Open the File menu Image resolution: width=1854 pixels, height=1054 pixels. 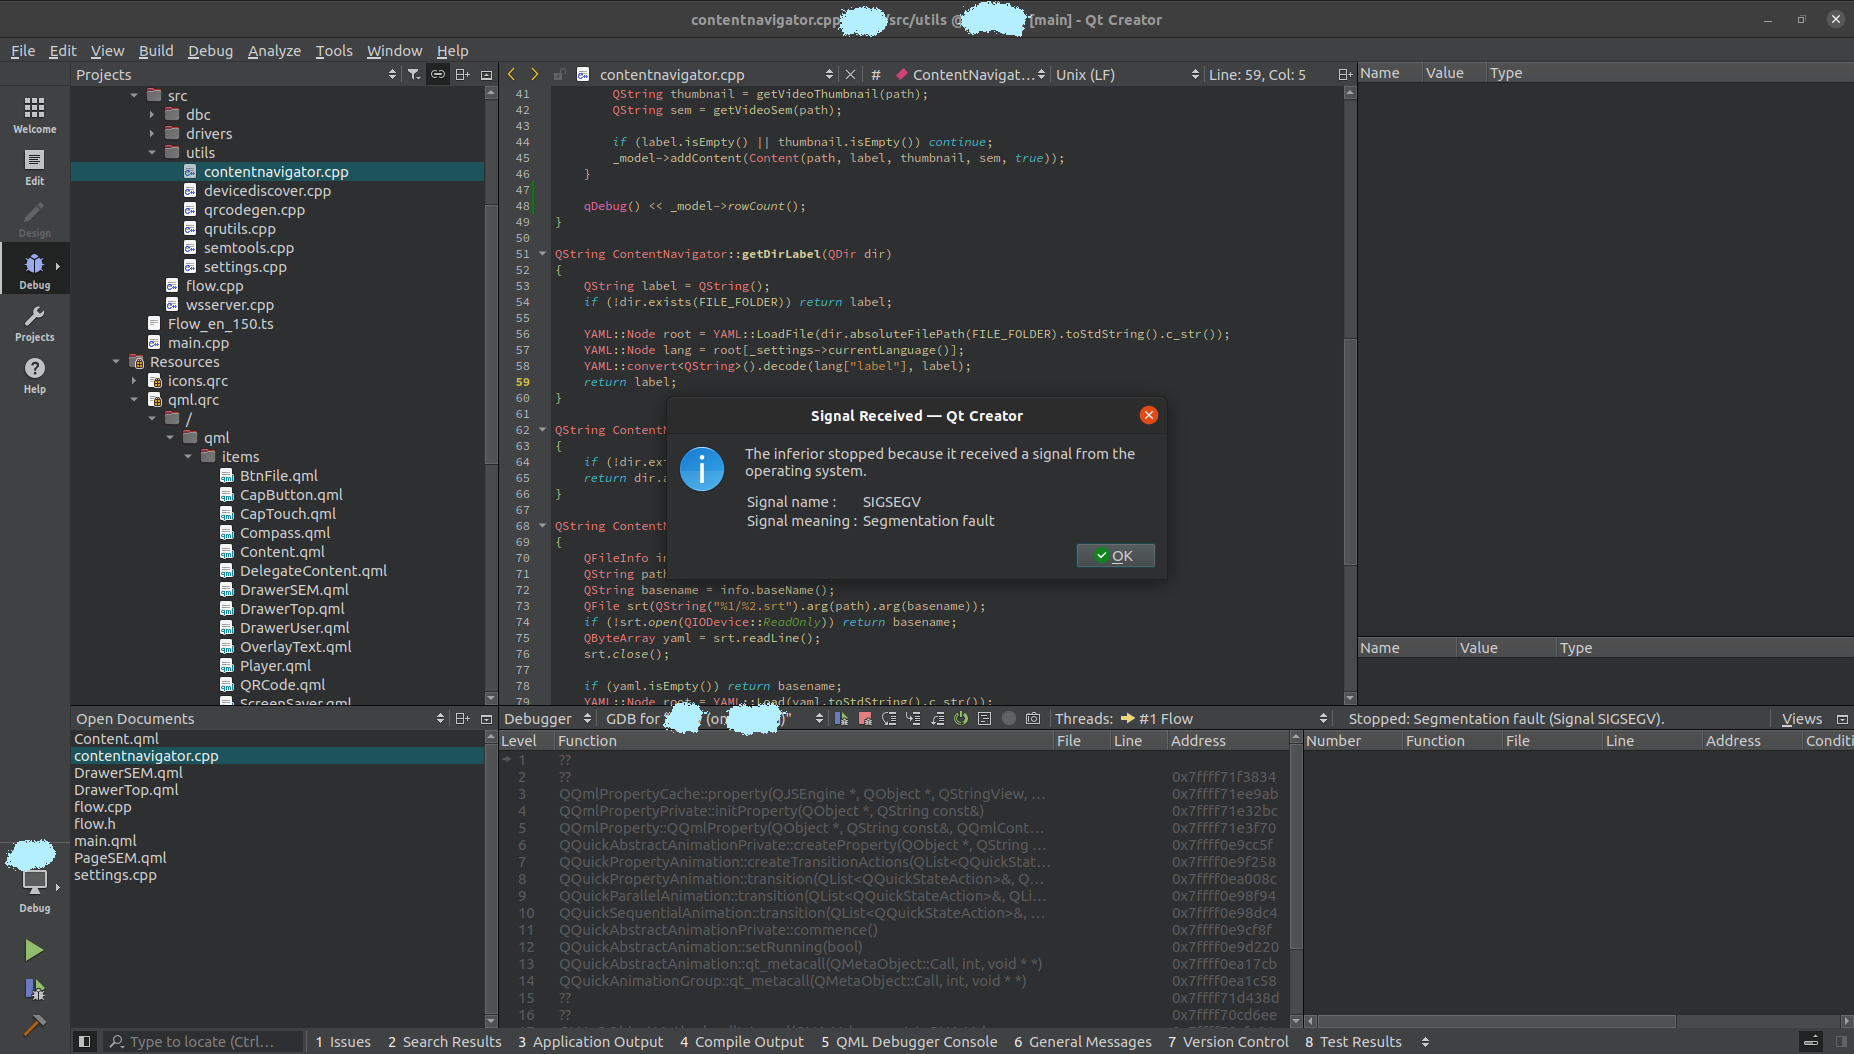tap(23, 50)
